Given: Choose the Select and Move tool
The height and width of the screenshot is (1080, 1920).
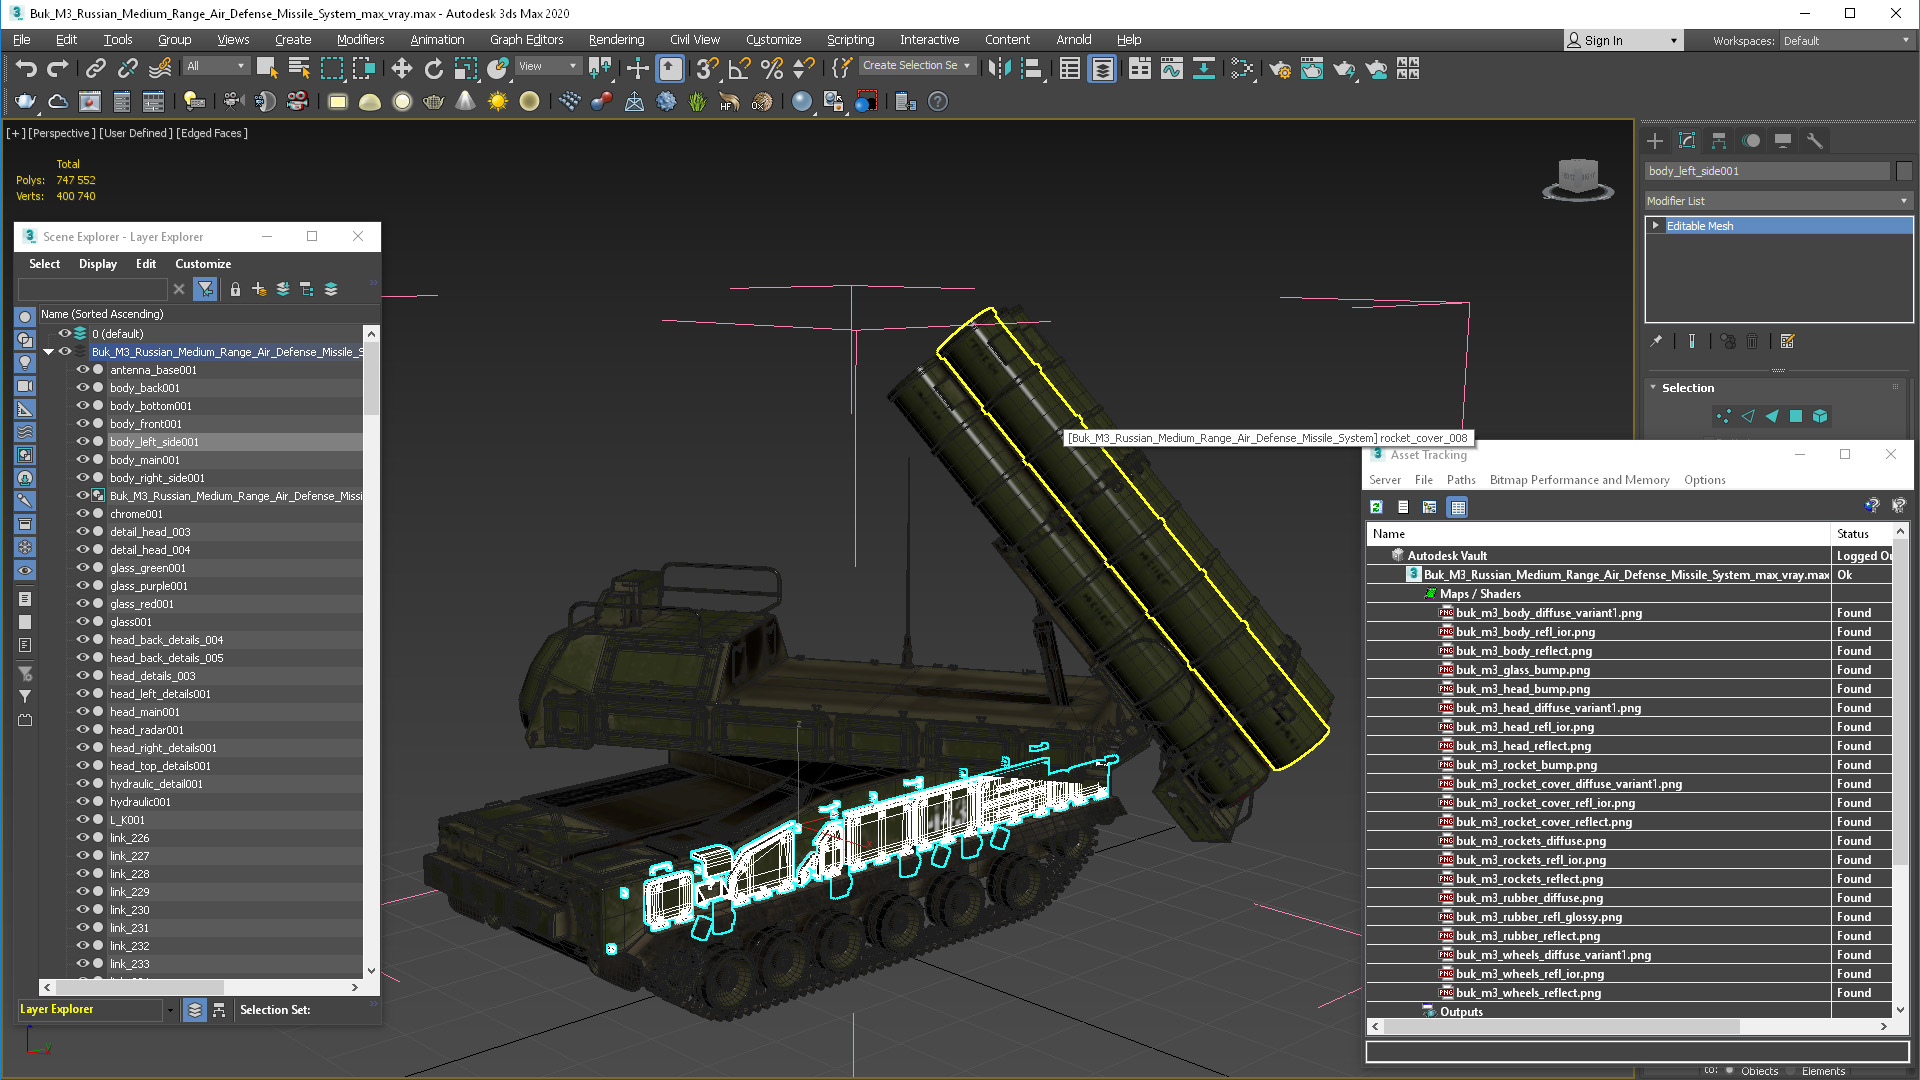Looking at the screenshot, I should point(401,68).
